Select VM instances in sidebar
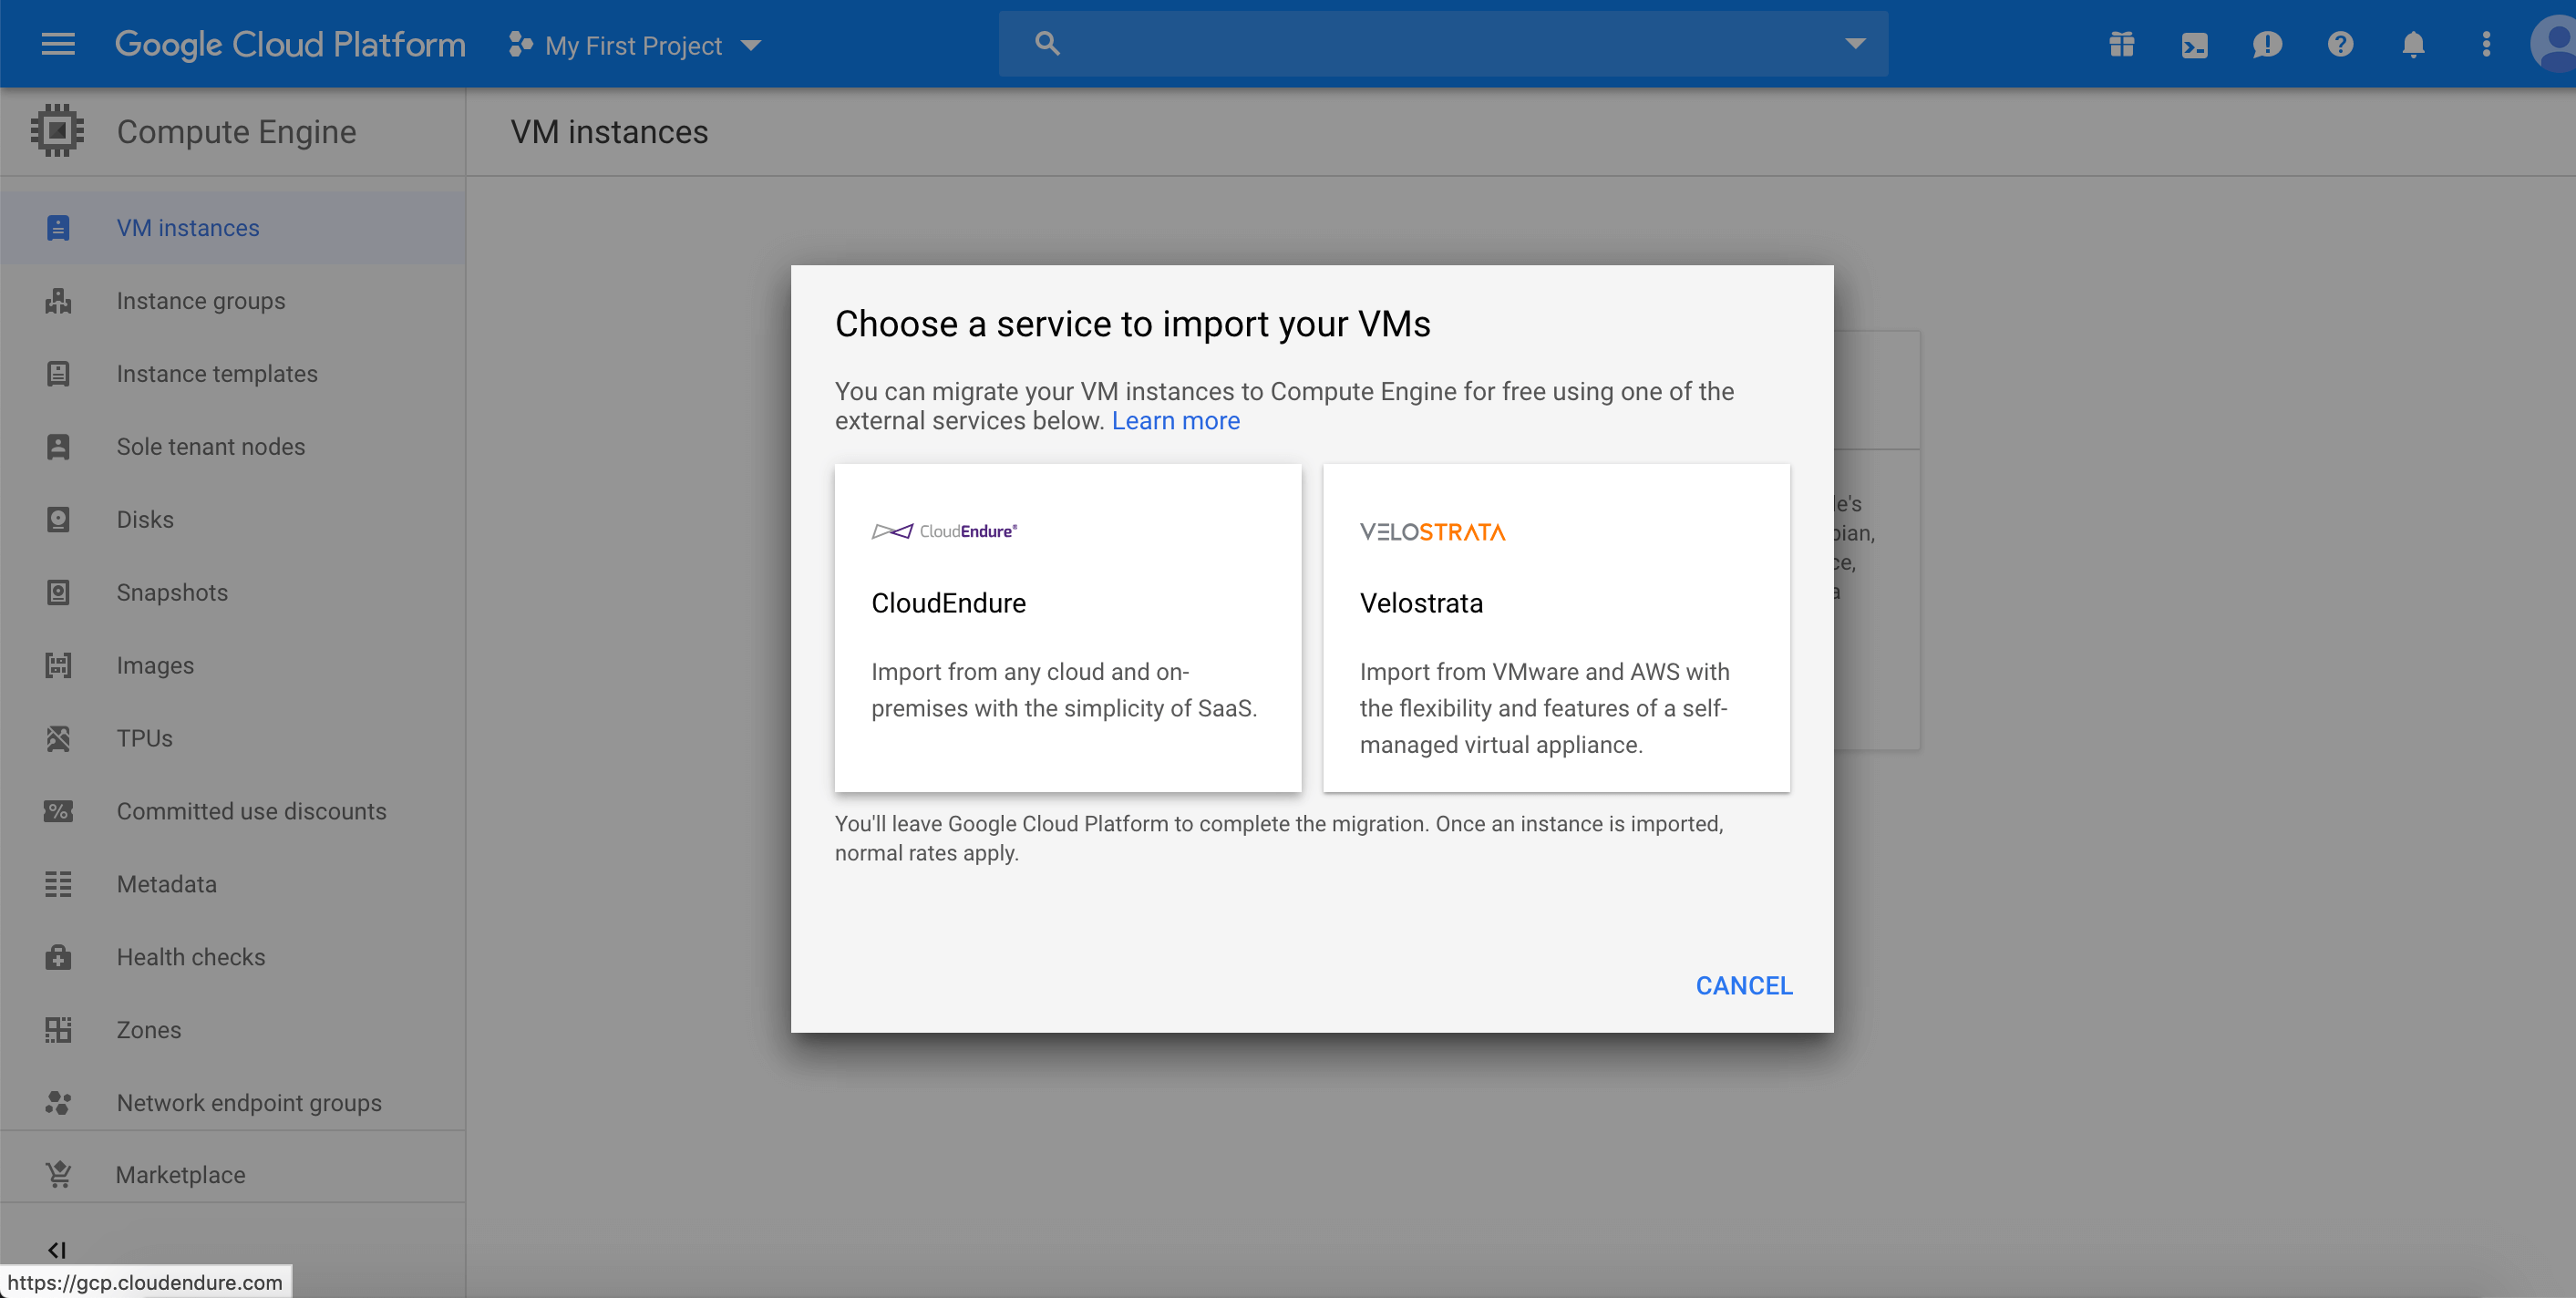Image resolution: width=2576 pixels, height=1298 pixels. pyautogui.click(x=232, y=228)
